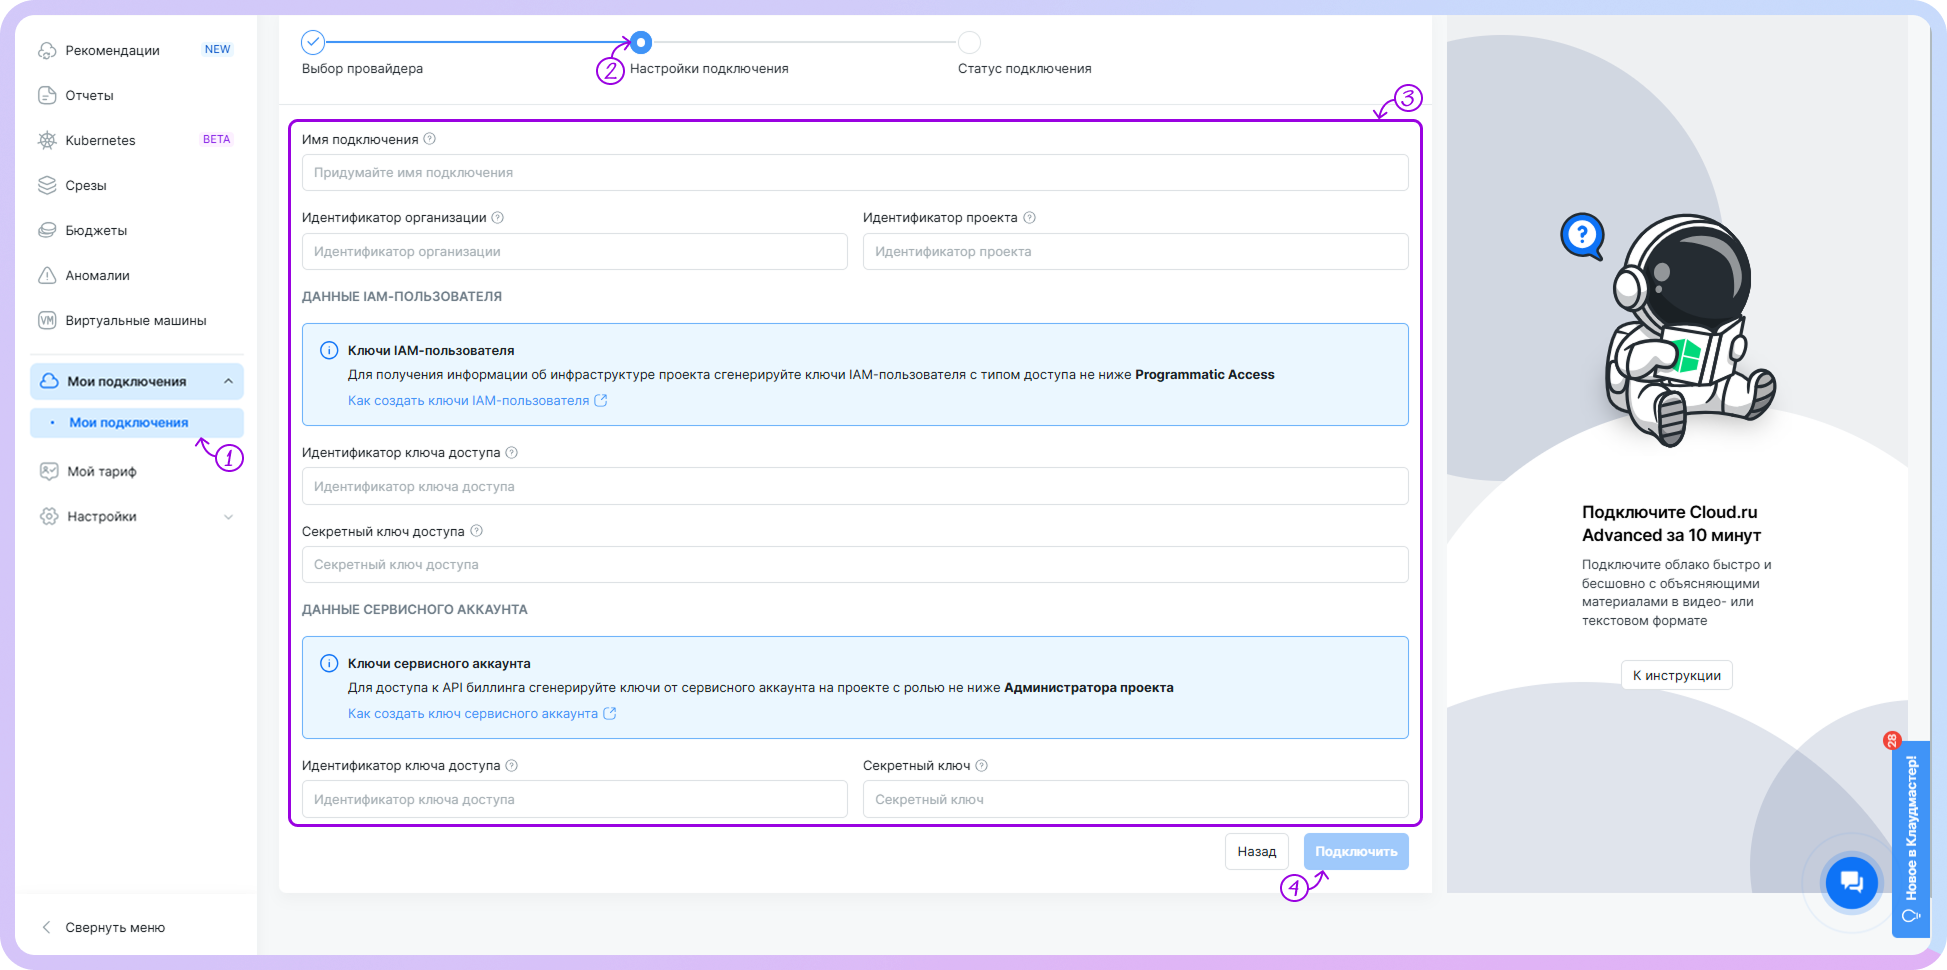Click help icon beside Секретный ключ label
This screenshot has width=1947, height=970.
coord(981,766)
